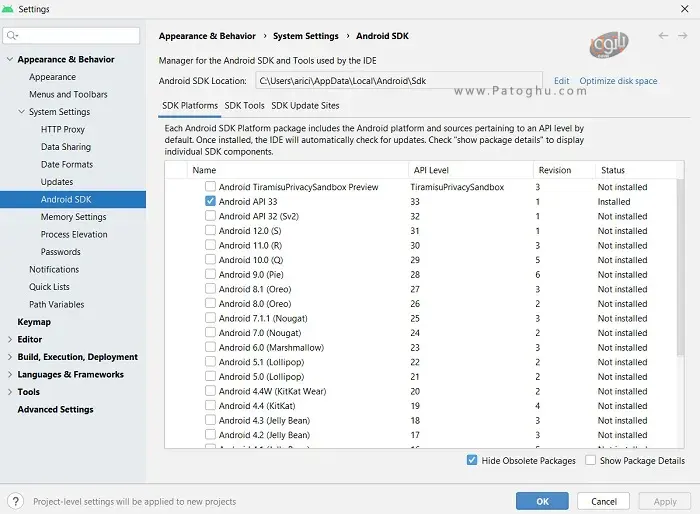Viewport: 700px width, 514px height.
Task: Sort by Revision column header
Action: 564,170
